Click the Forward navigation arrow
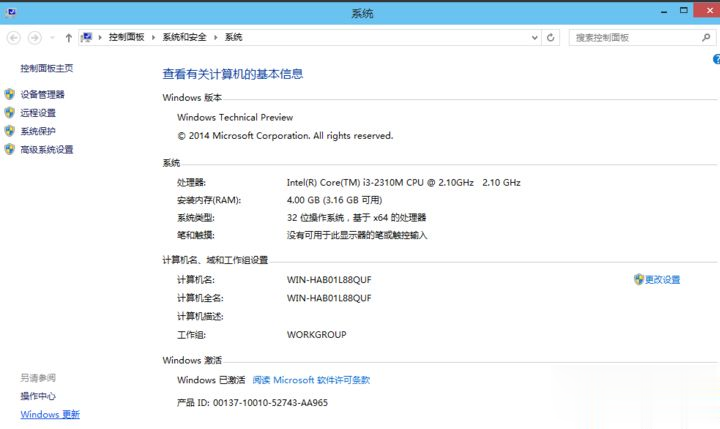 (x=35, y=38)
